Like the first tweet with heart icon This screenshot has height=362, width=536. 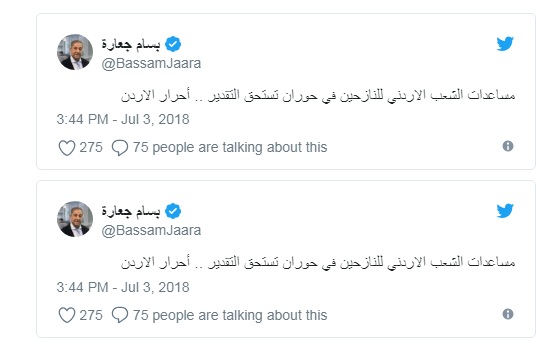click(x=67, y=148)
